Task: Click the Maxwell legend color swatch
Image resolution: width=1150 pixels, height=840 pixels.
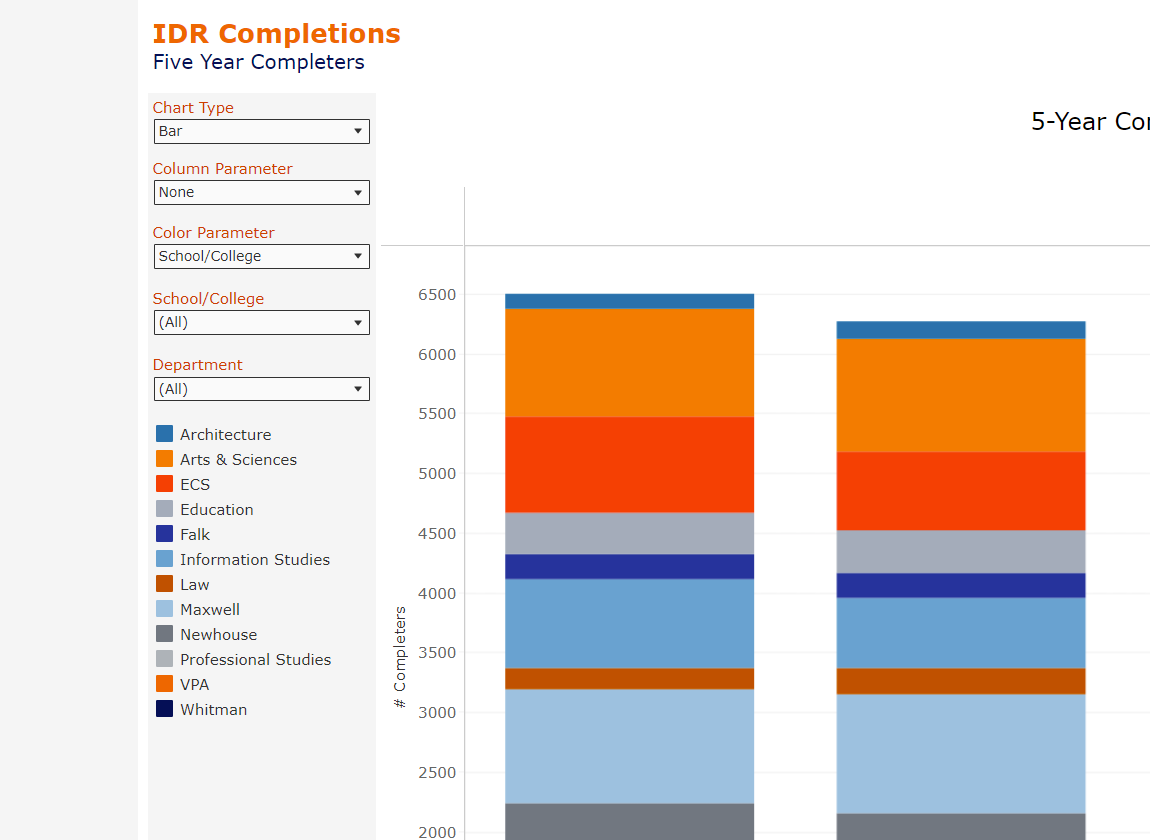Action: pyautogui.click(x=164, y=608)
